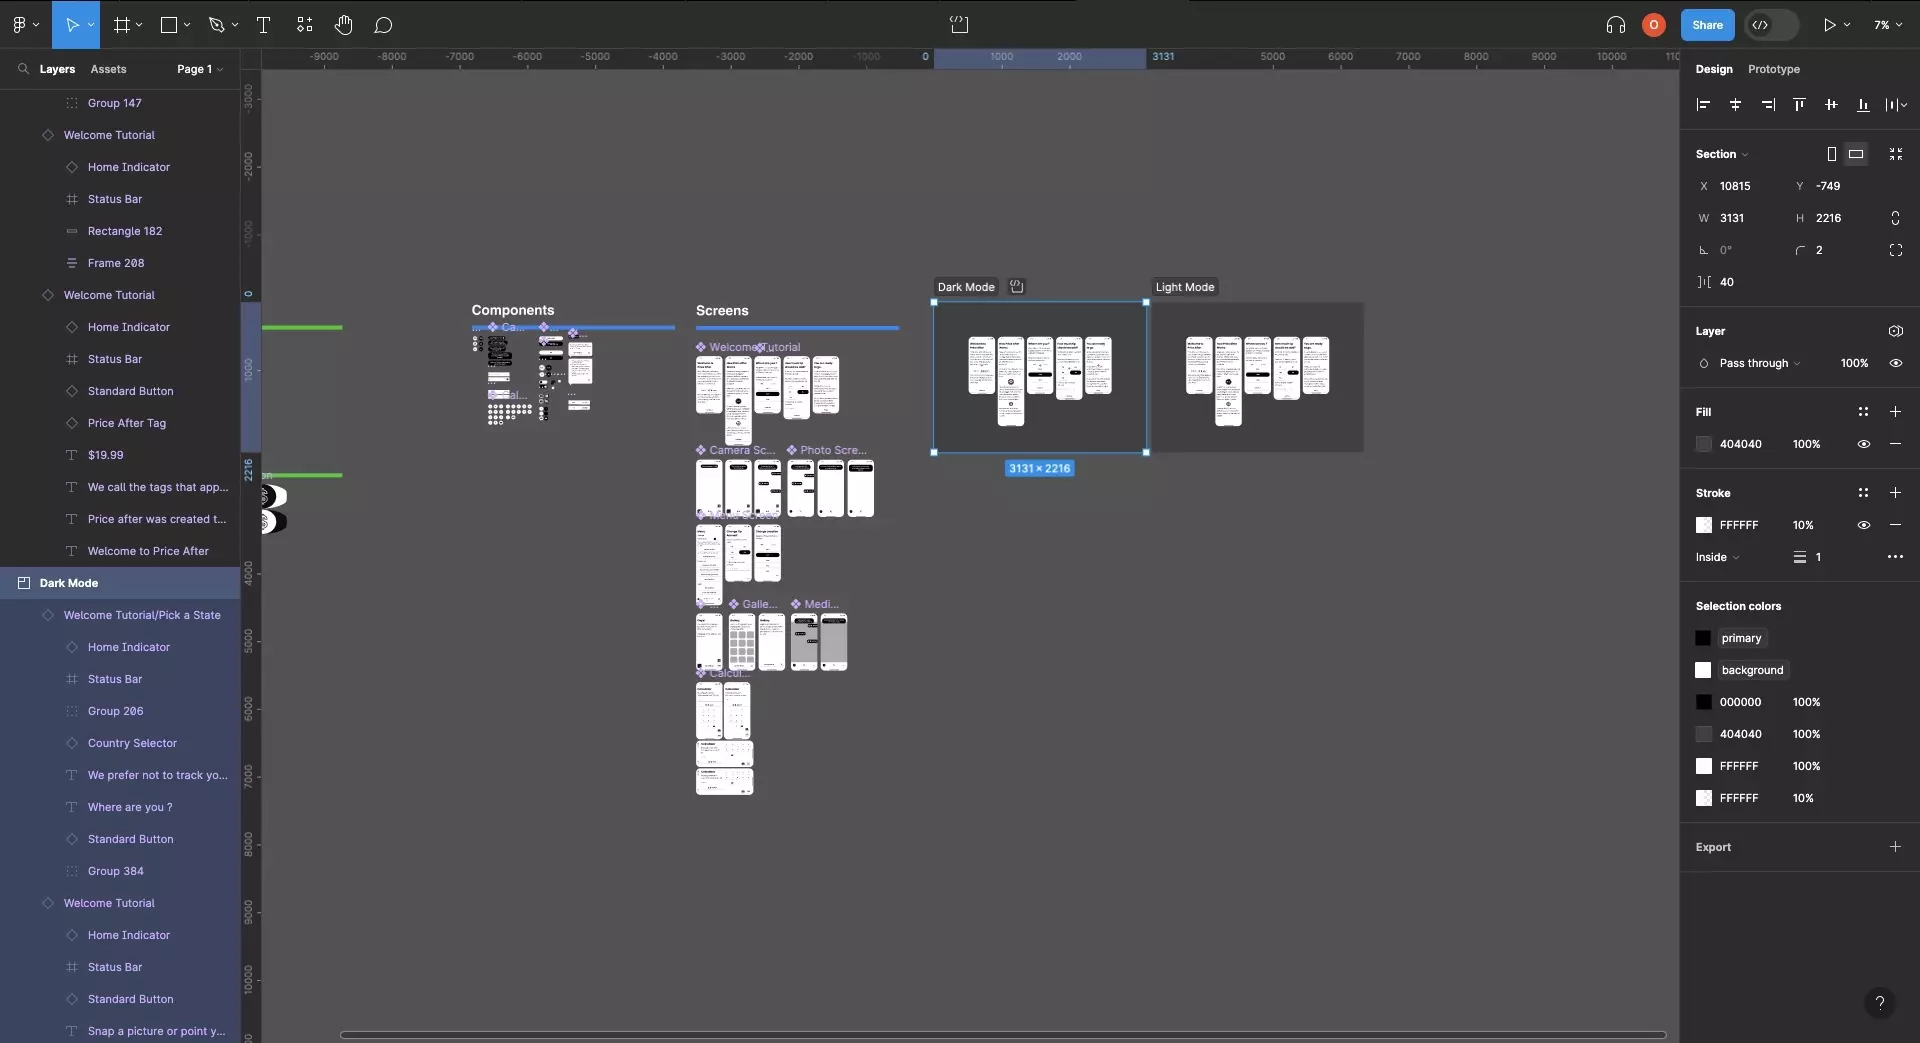
Task: Open Fill styles icon
Action: [x=1863, y=412]
